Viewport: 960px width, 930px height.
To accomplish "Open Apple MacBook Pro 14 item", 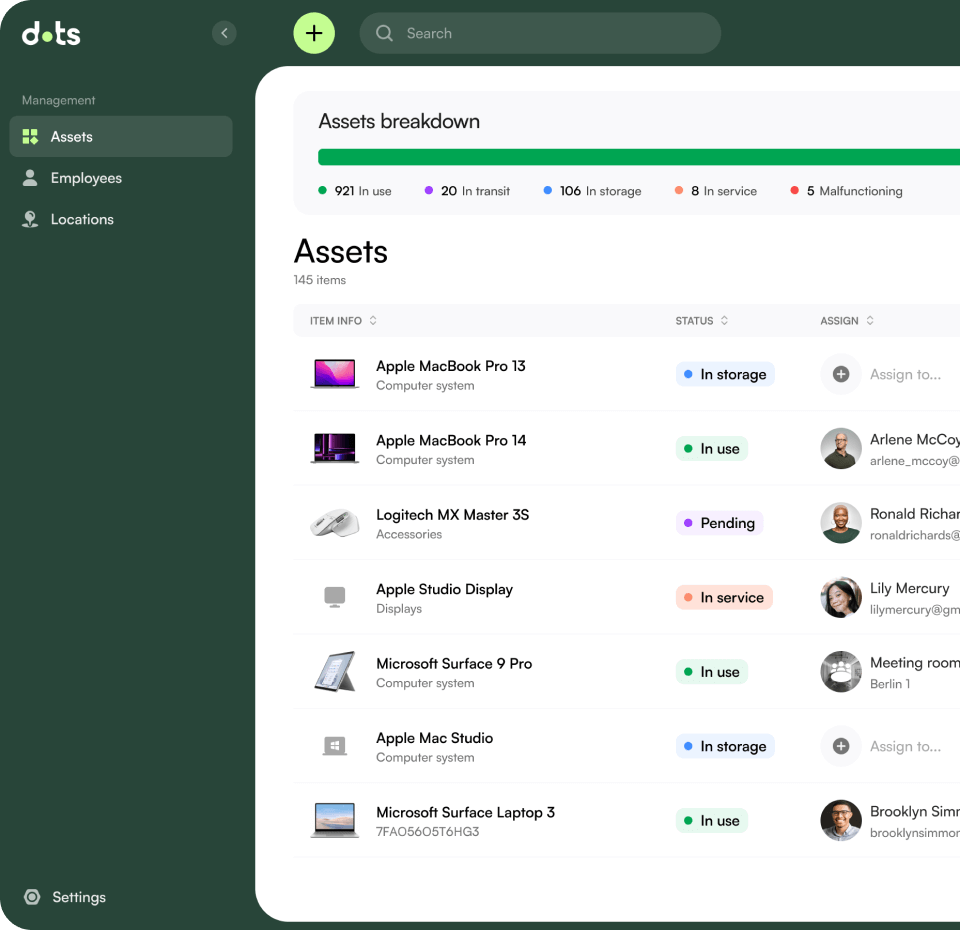I will [x=451, y=441].
